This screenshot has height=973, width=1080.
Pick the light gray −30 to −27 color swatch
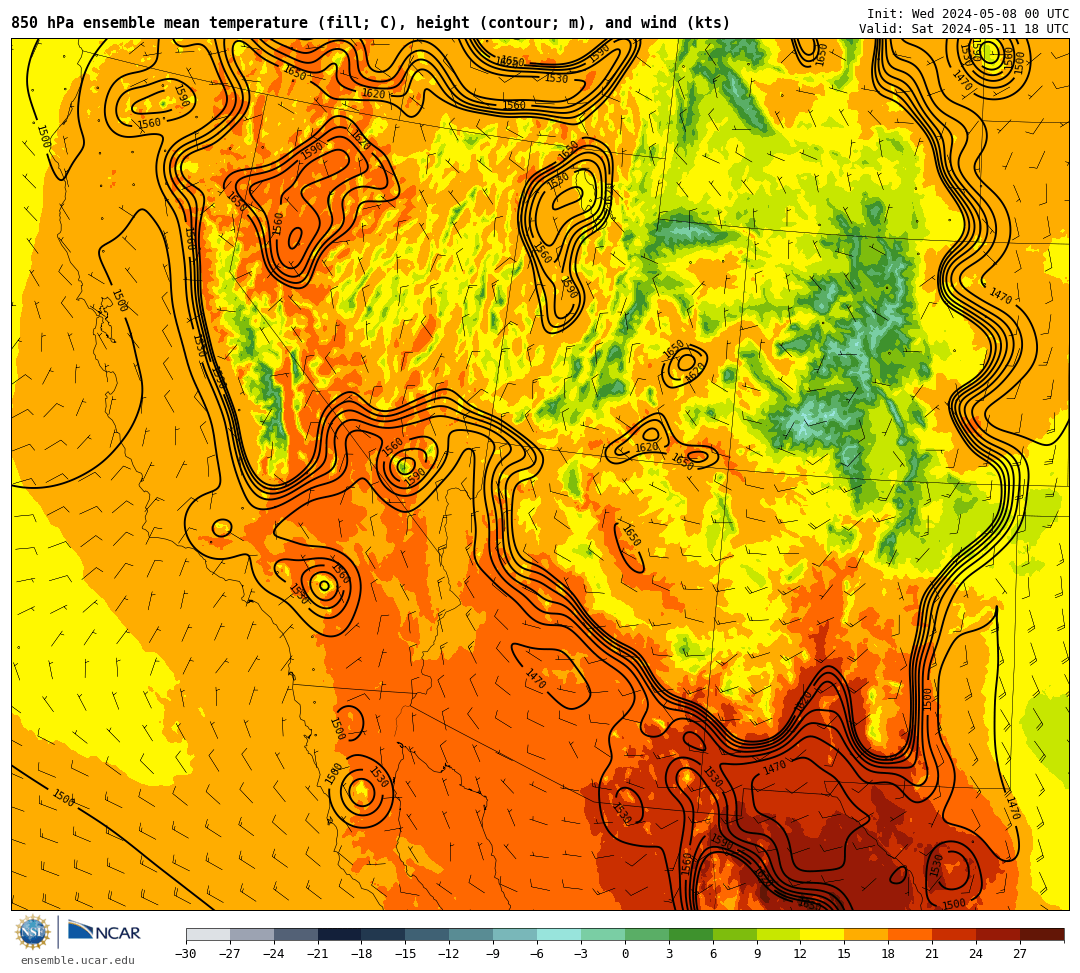(x=208, y=934)
